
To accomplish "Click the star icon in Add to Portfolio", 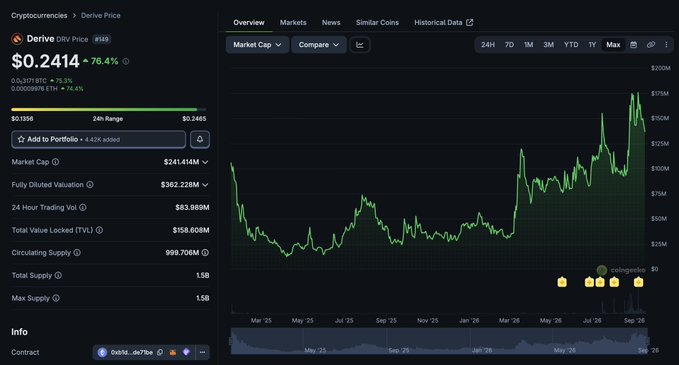I will click(21, 139).
